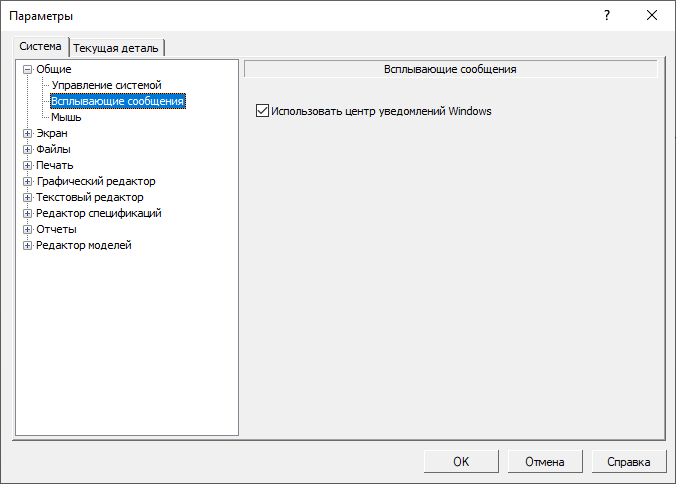Expand the Графический редактор node
The image size is (676, 484).
[28, 182]
